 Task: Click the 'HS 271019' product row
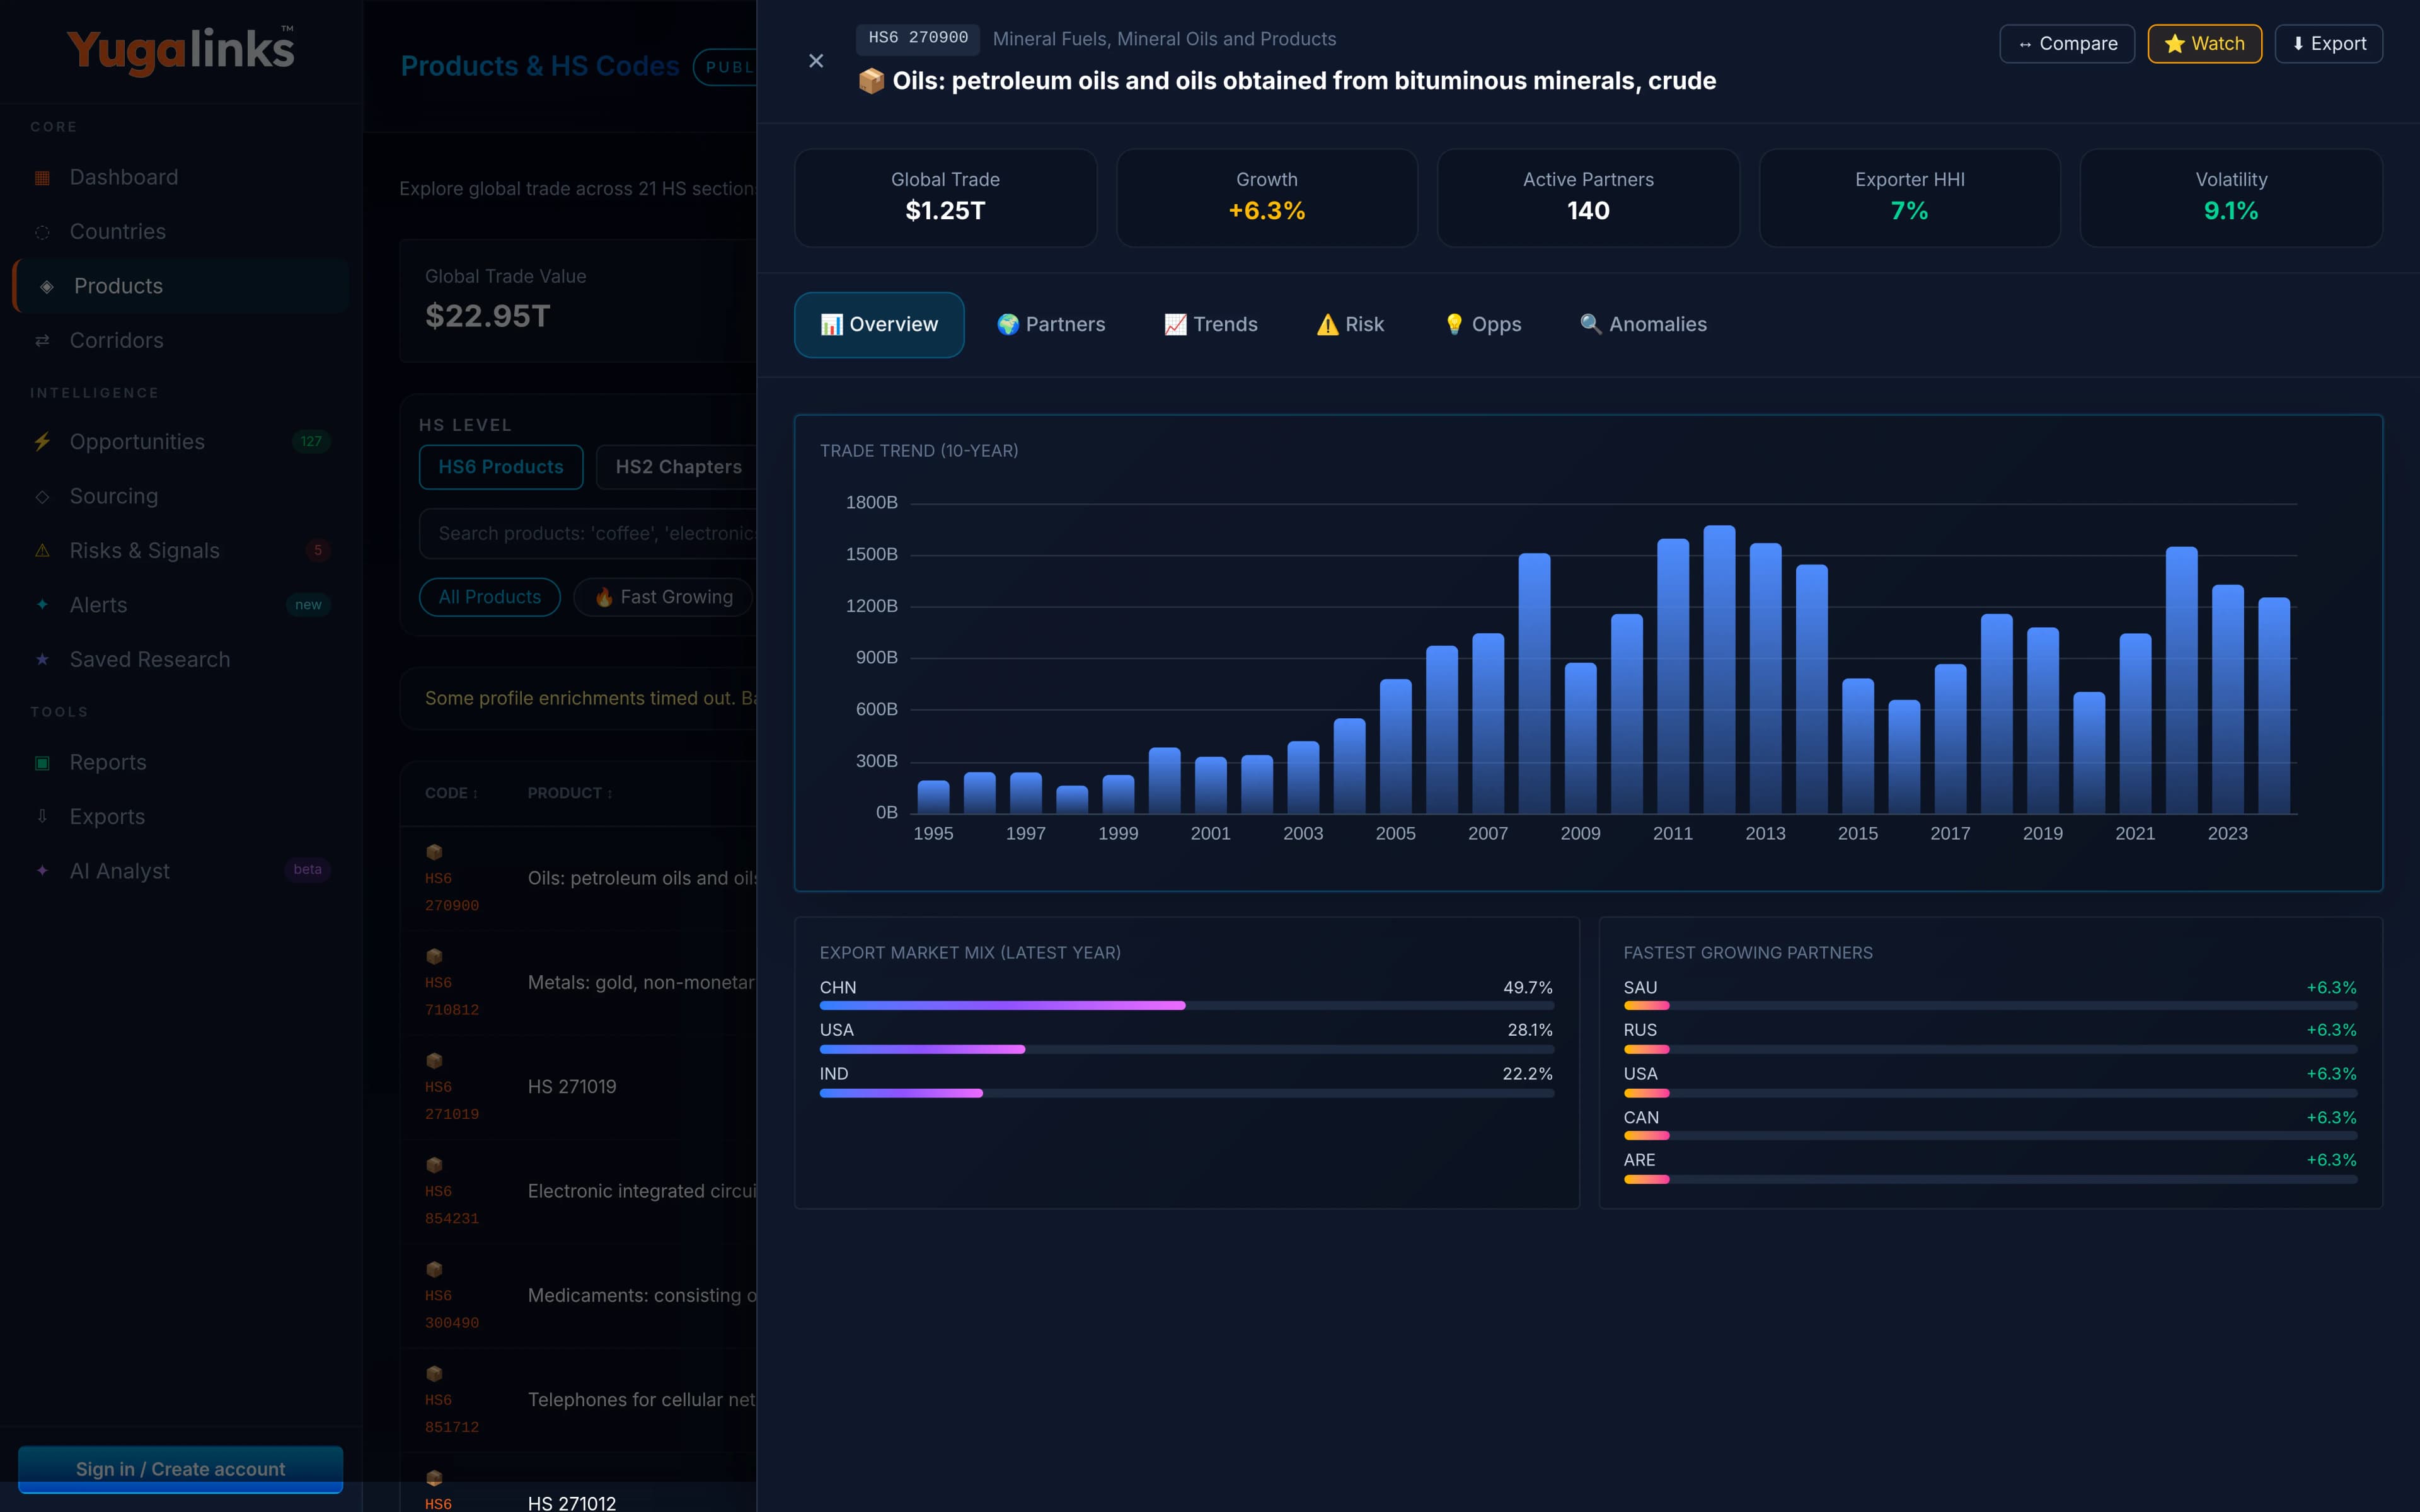tap(578, 1087)
